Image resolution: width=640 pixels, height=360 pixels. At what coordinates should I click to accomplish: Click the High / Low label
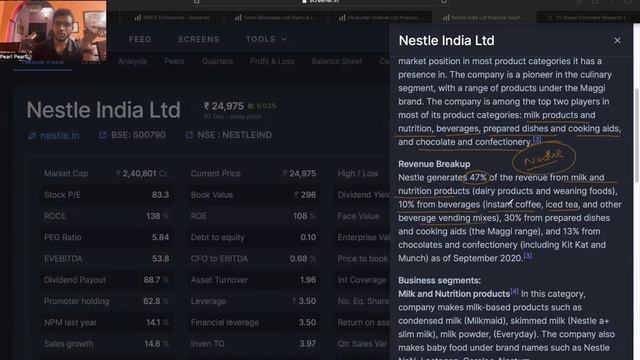click(x=358, y=173)
